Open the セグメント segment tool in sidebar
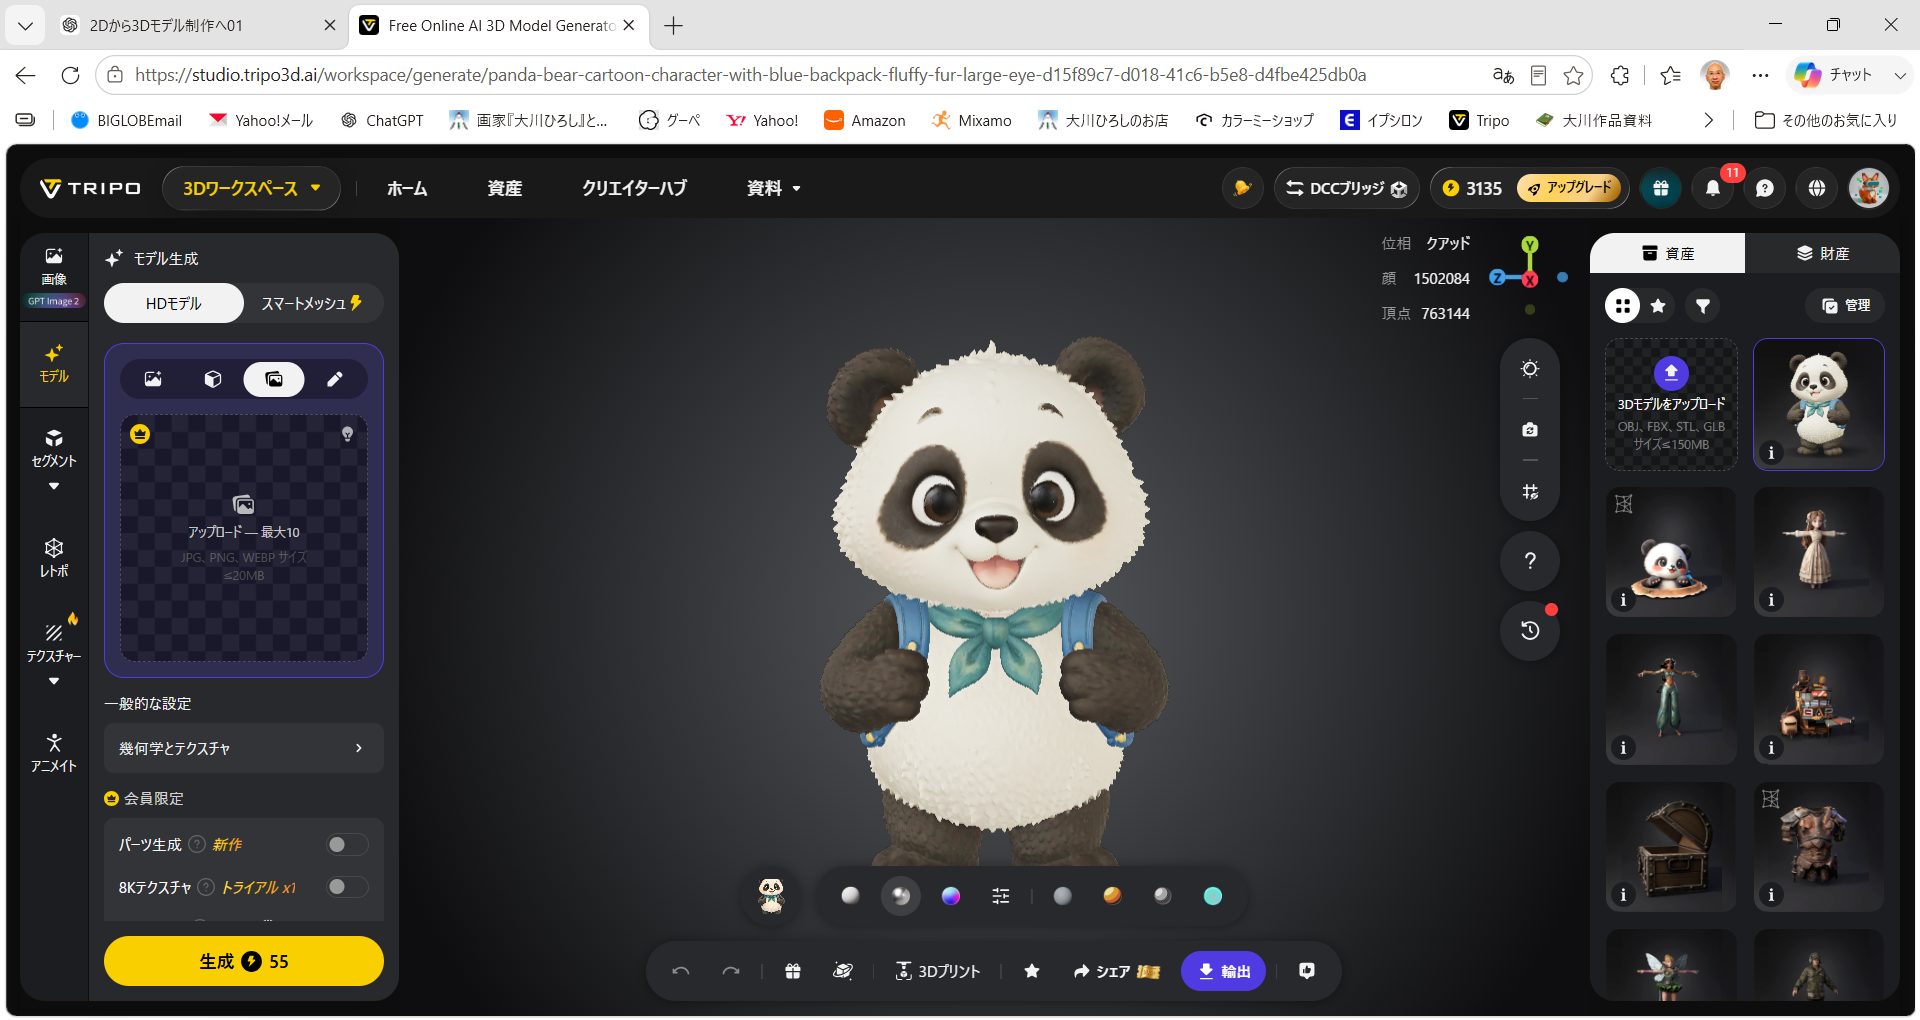 [x=54, y=449]
